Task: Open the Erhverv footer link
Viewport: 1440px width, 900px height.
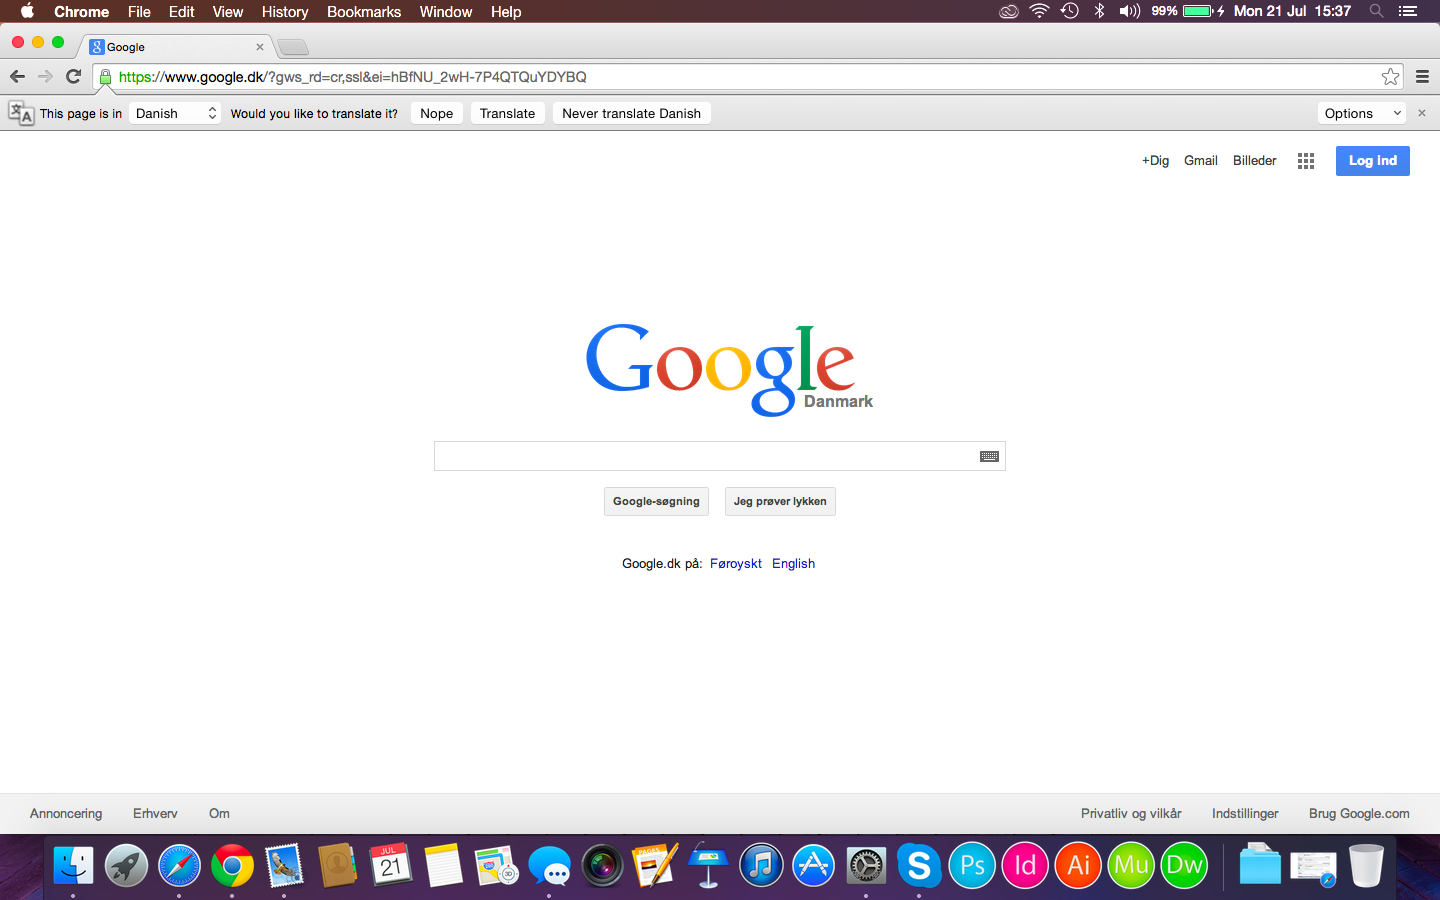Action: [x=155, y=813]
